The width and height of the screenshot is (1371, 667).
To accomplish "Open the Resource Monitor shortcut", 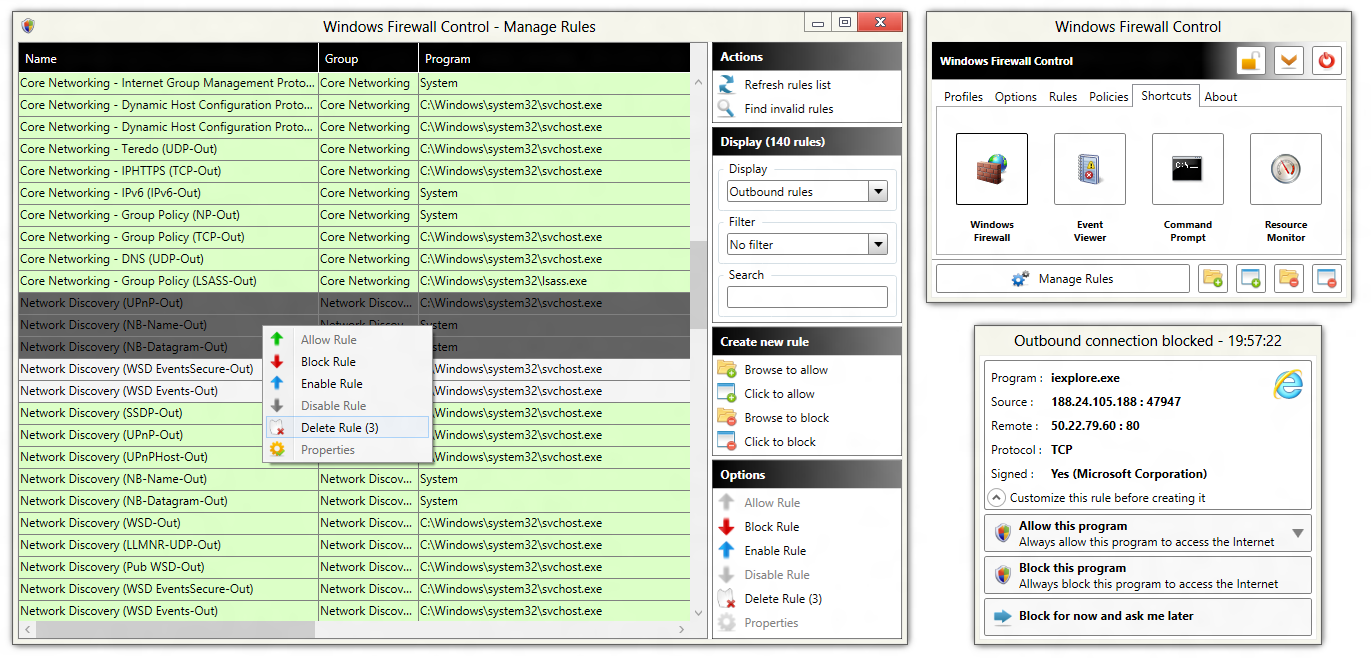I will point(1285,169).
